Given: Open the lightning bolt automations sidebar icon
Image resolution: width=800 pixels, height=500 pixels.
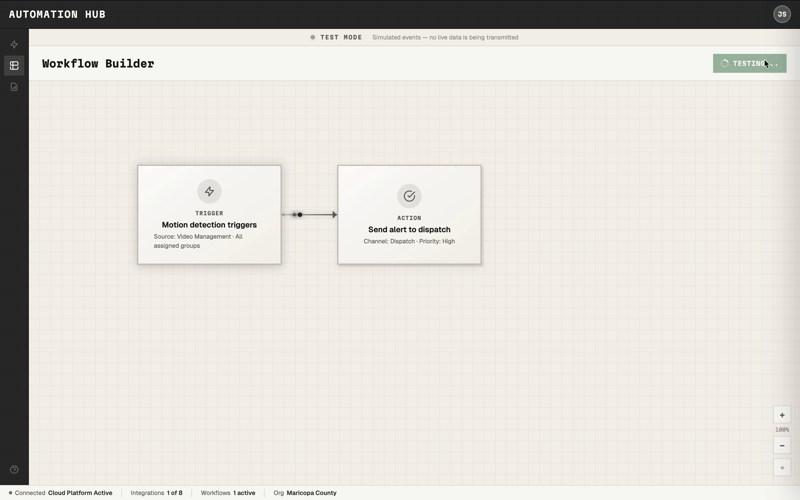Looking at the screenshot, I should (14, 44).
